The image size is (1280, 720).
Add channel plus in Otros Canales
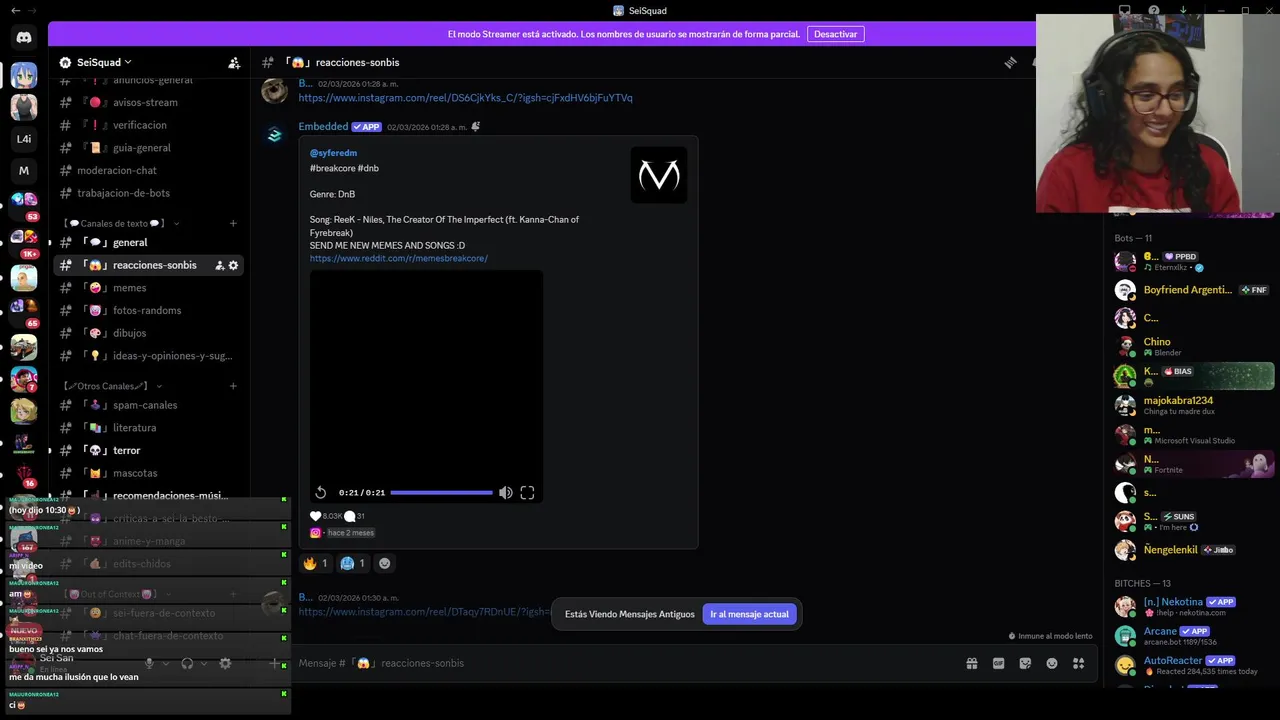(233, 386)
